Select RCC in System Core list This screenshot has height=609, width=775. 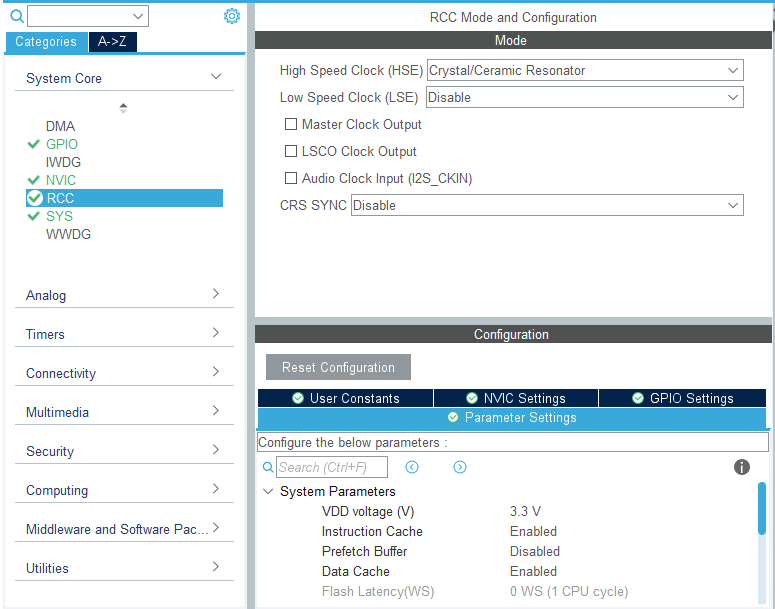(124, 198)
